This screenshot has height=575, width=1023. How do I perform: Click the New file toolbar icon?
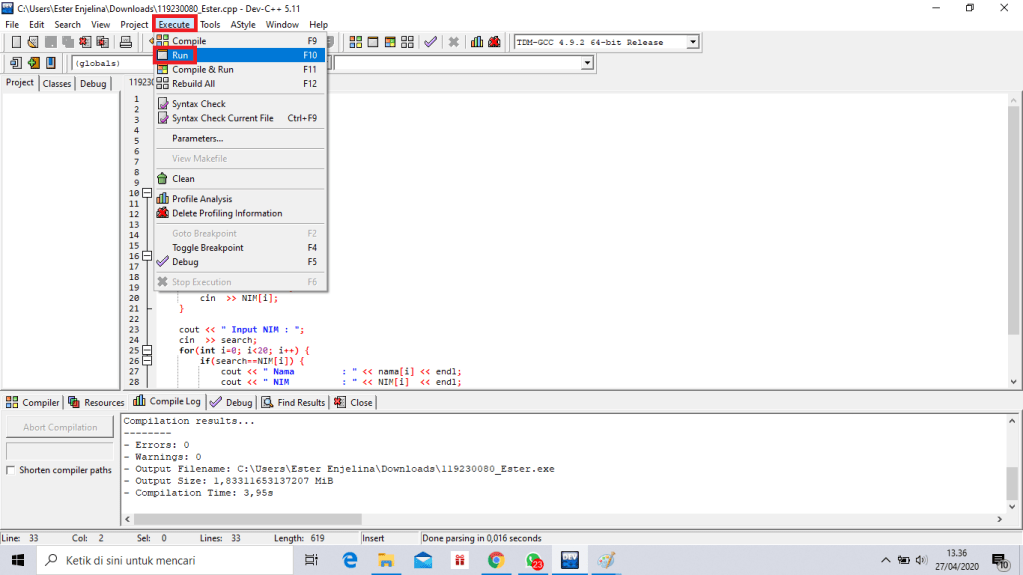(x=15, y=42)
